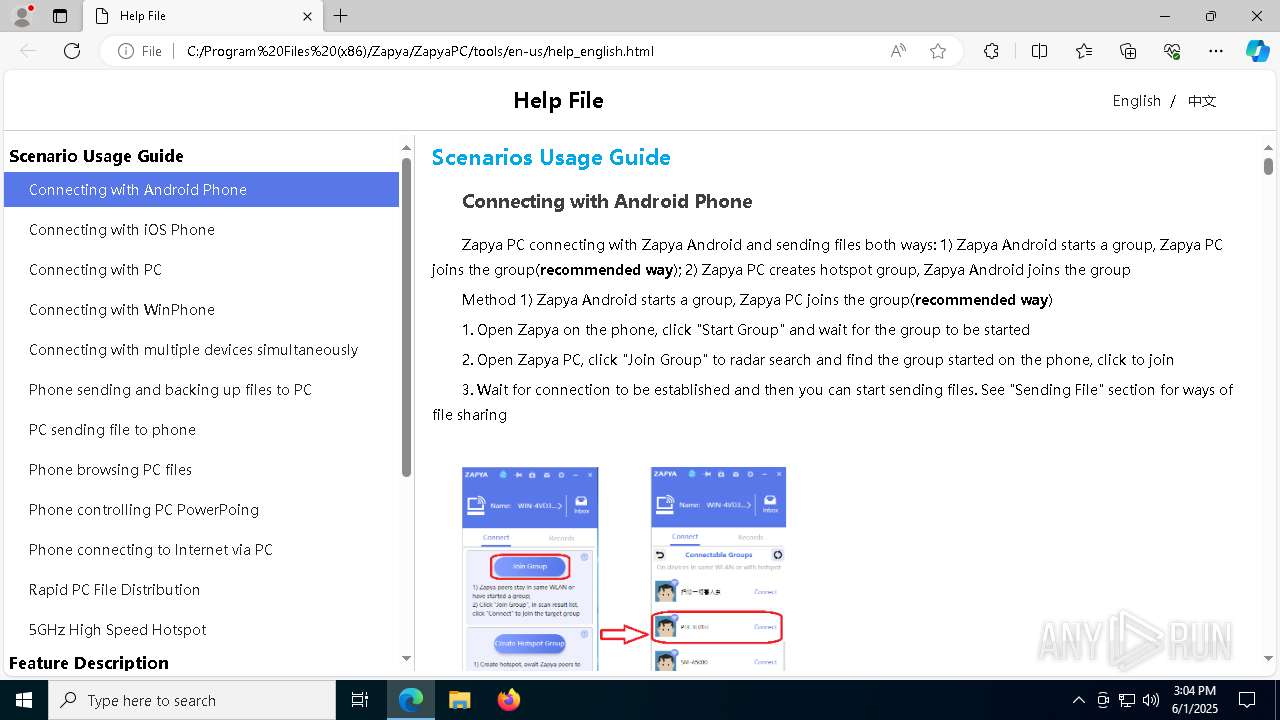Screen dimensions: 1280x720
Task: Click content scrollbar up arrow
Action: pyautogui.click(x=1268, y=148)
